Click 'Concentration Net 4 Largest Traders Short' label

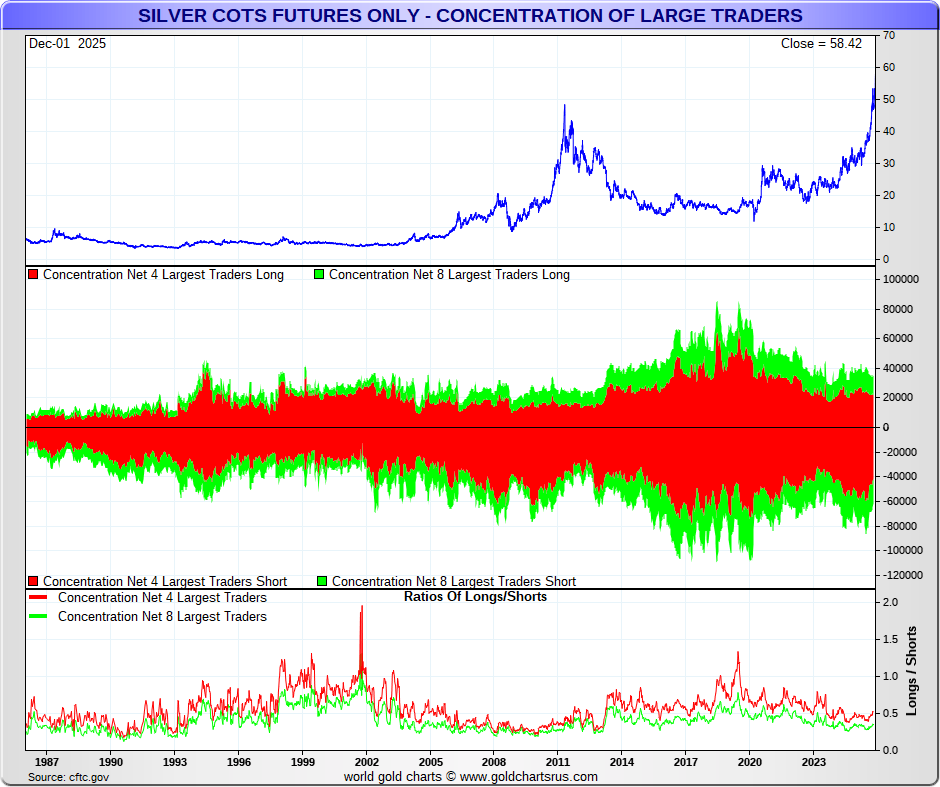click(x=165, y=581)
